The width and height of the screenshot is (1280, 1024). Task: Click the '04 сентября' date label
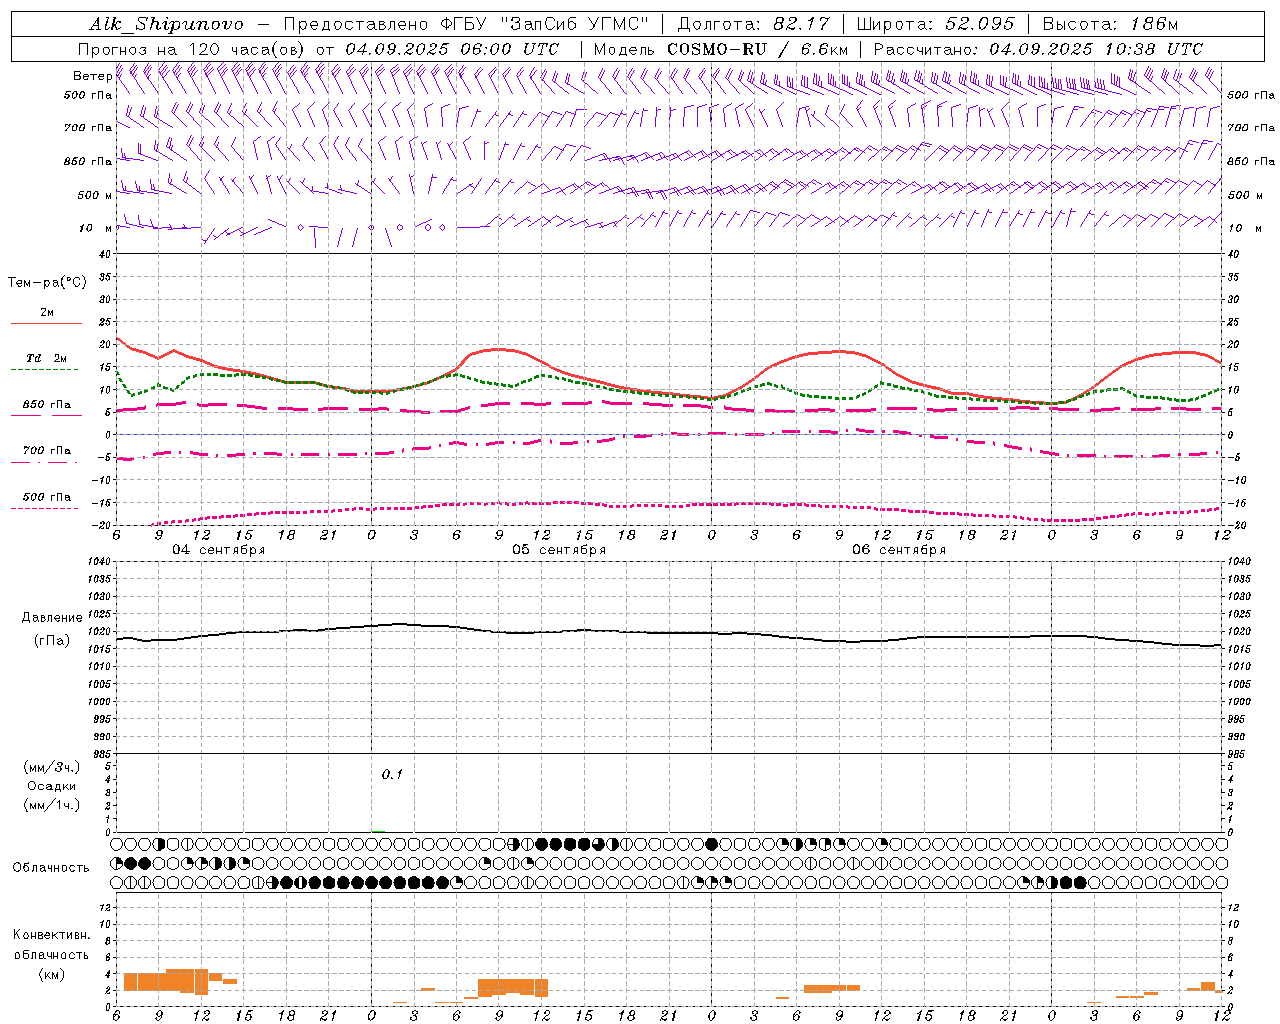[x=219, y=550]
